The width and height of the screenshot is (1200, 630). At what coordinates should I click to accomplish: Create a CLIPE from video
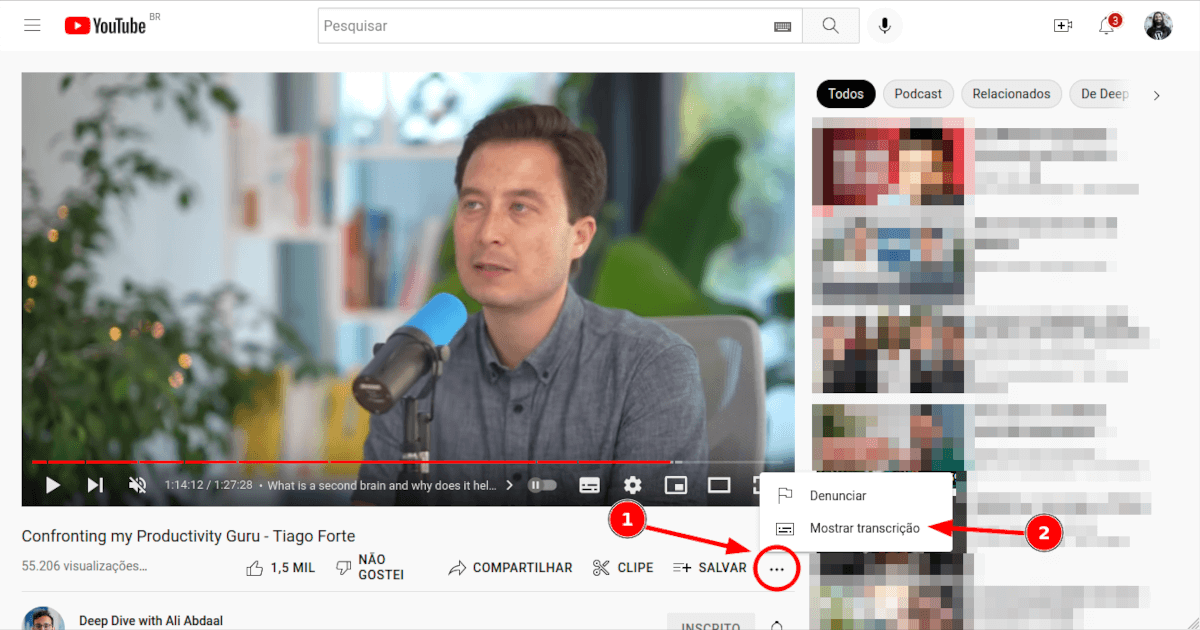tap(623, 567)
